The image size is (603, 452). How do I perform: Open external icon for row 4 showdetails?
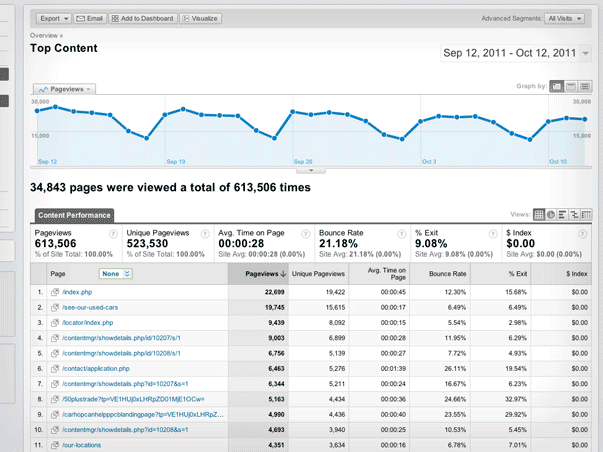[x=55, y=338]
